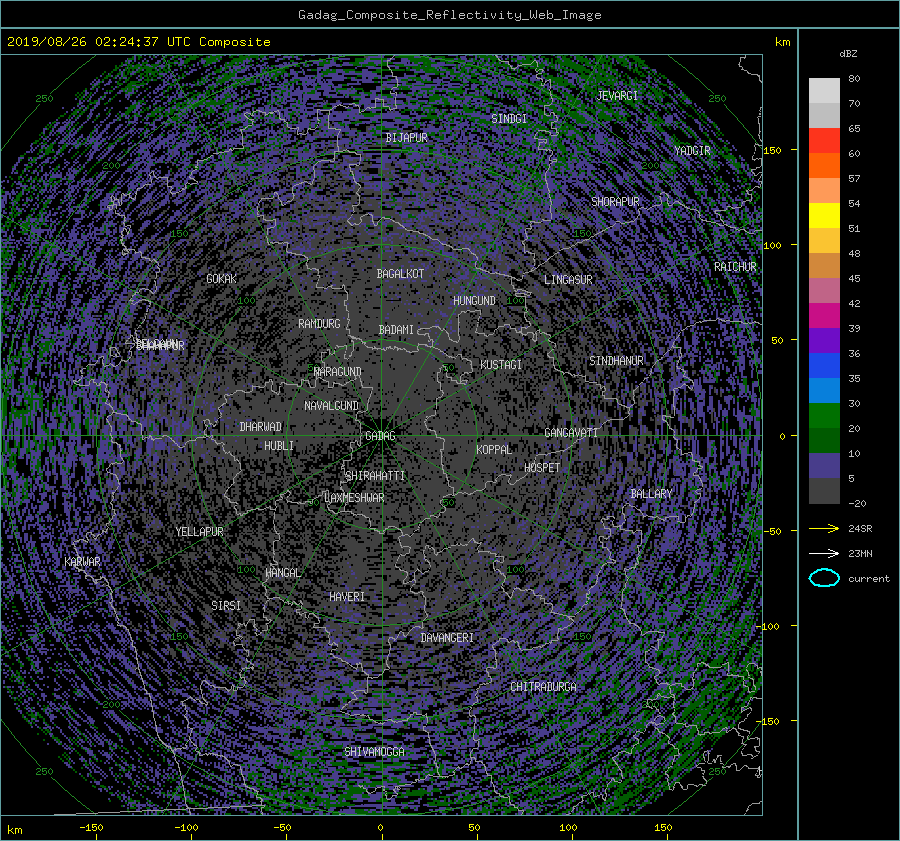
Task: Click the HOSPET city label
Action: 542,468
